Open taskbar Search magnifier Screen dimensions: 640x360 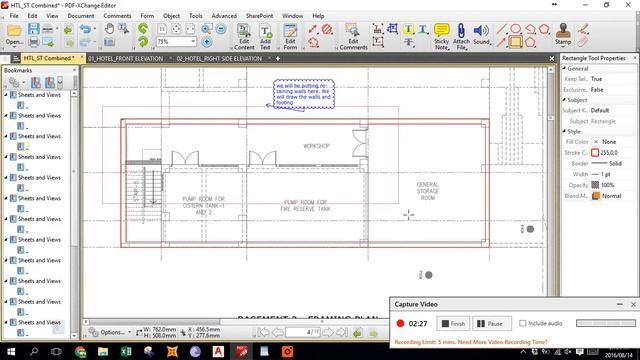pos(34,351)
